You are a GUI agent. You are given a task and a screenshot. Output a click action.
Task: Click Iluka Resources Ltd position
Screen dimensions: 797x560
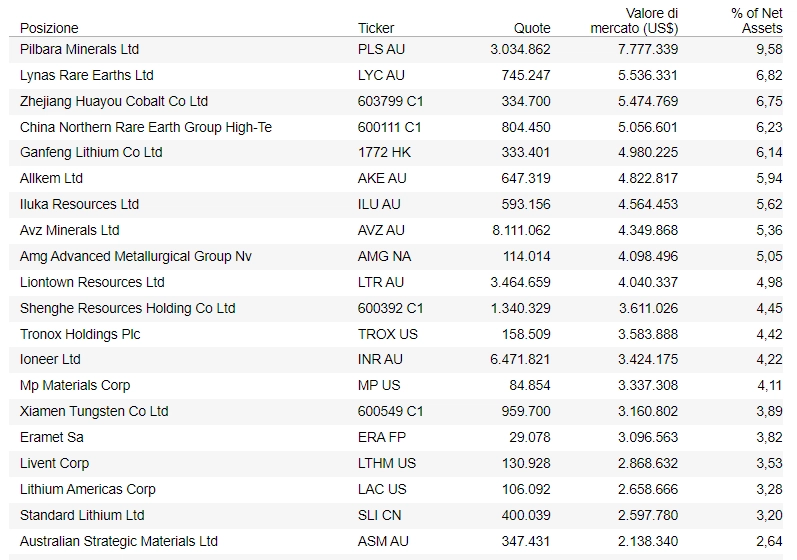point(79,204)
